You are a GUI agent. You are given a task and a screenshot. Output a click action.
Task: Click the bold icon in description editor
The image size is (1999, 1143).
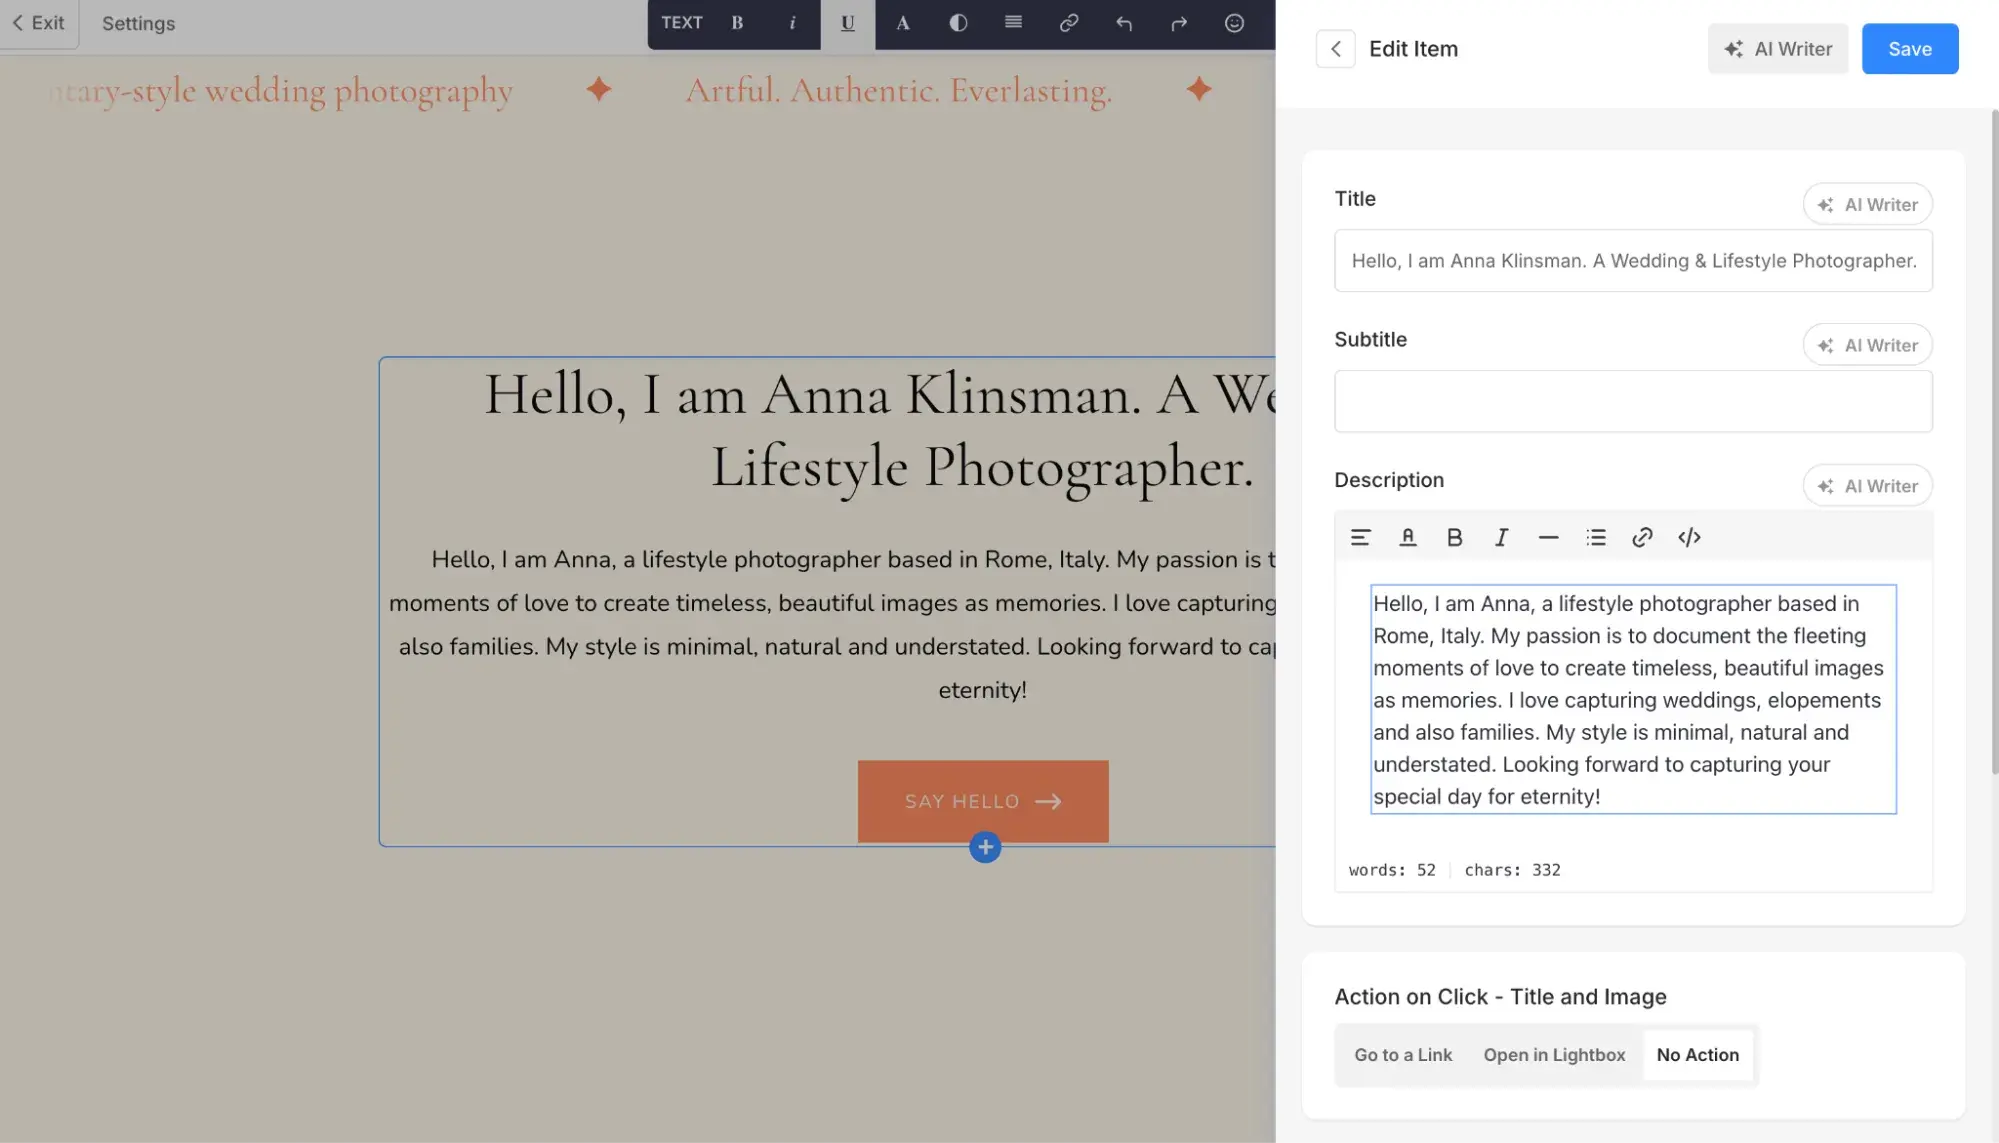pos(1454,538)
